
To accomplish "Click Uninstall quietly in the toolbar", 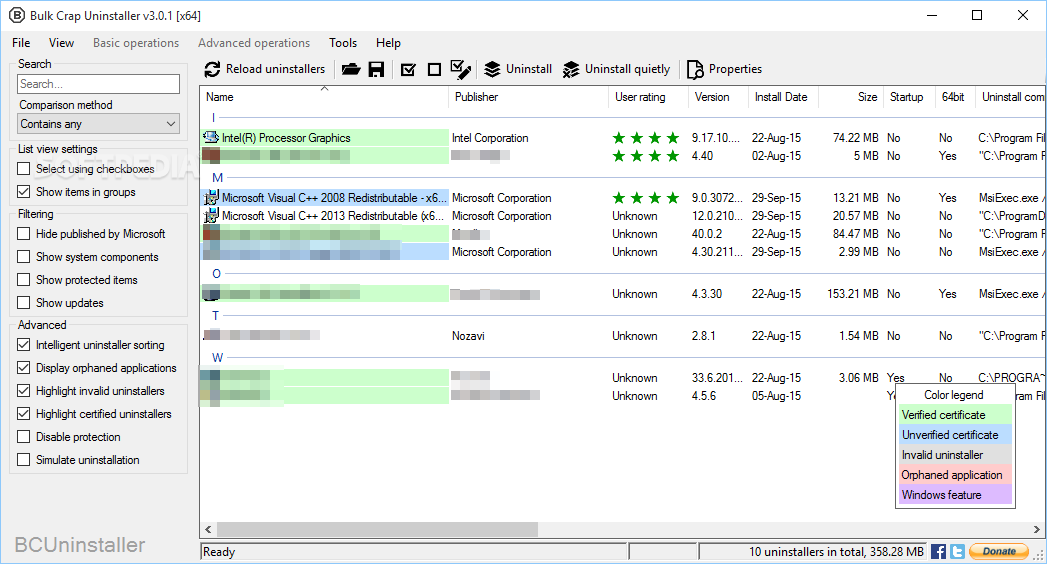I will pos(616,69).
